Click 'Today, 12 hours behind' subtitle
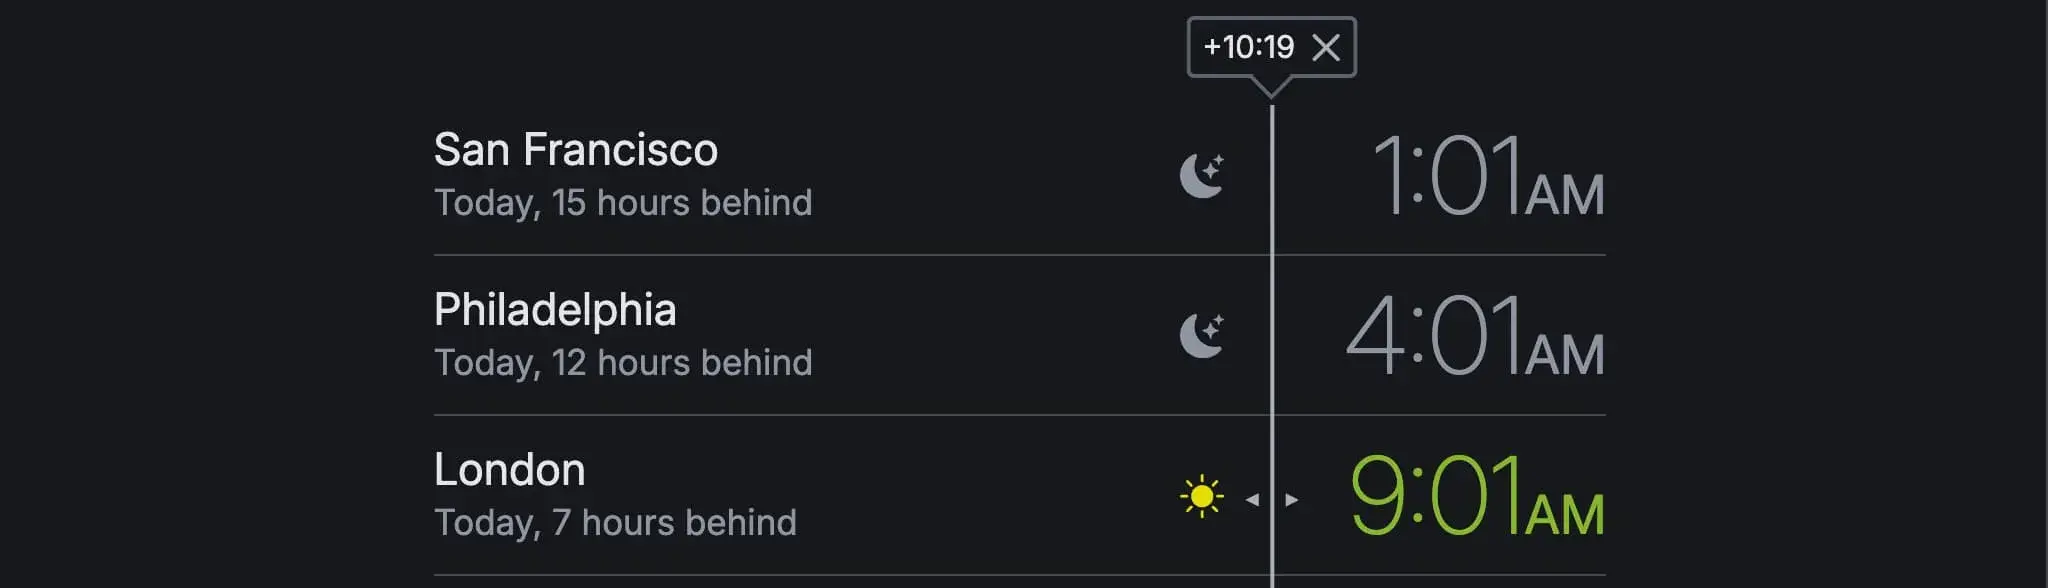2048x588 pixels. [623, 363]
